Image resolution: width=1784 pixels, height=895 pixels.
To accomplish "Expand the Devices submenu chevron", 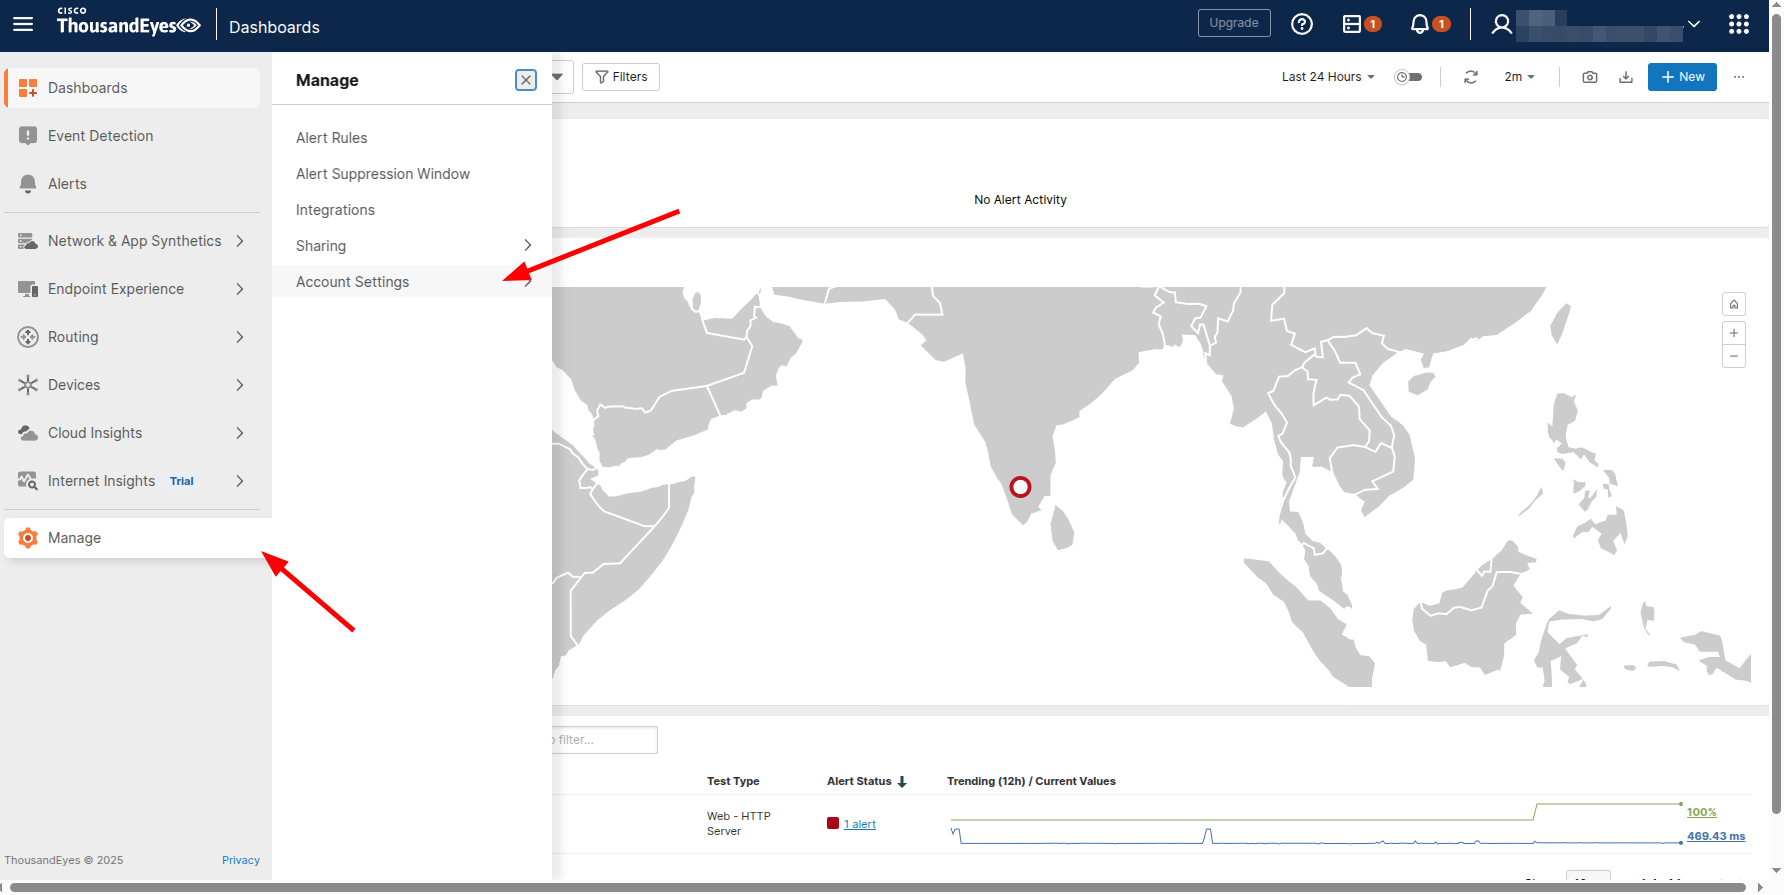I will coord(240,385).
